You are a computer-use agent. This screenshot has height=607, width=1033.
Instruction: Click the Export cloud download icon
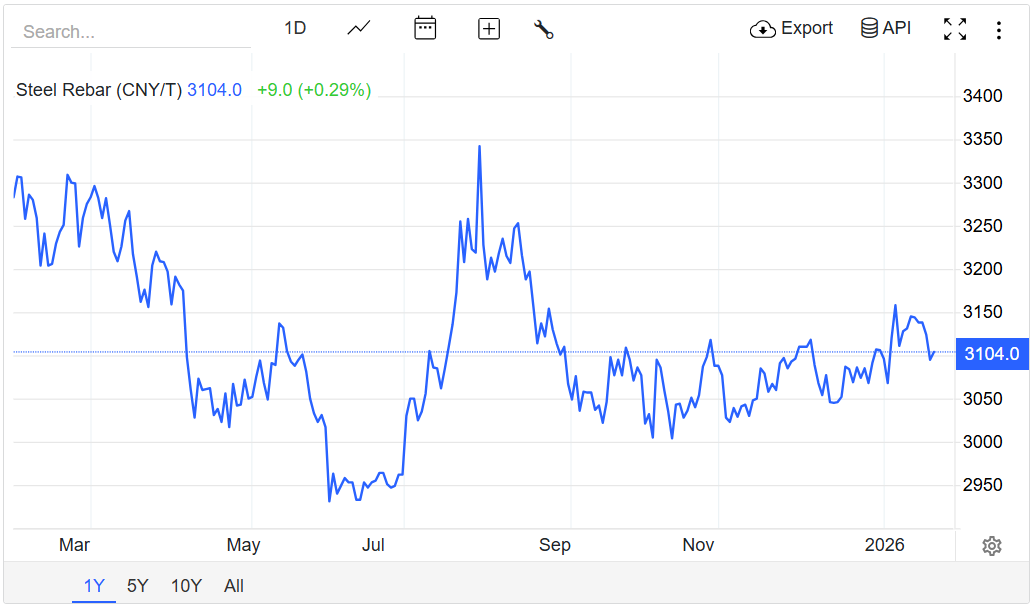pos(763,29)
